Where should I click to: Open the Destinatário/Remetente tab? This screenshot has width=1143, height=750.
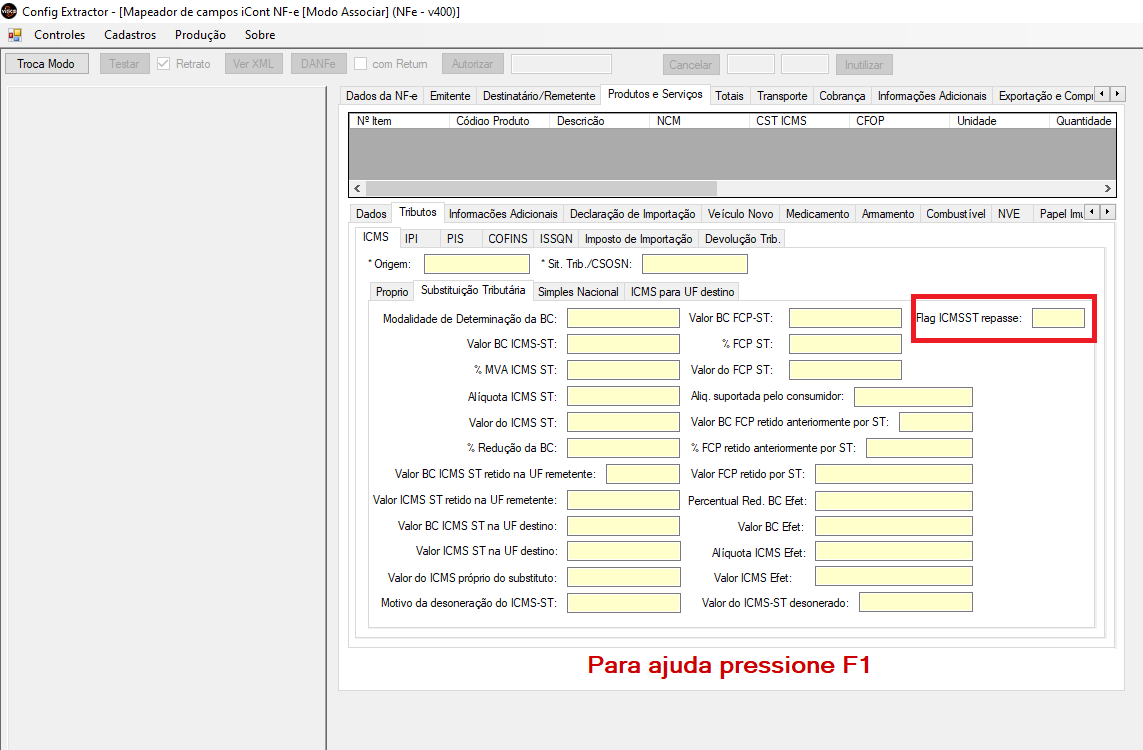click(539, 96)
